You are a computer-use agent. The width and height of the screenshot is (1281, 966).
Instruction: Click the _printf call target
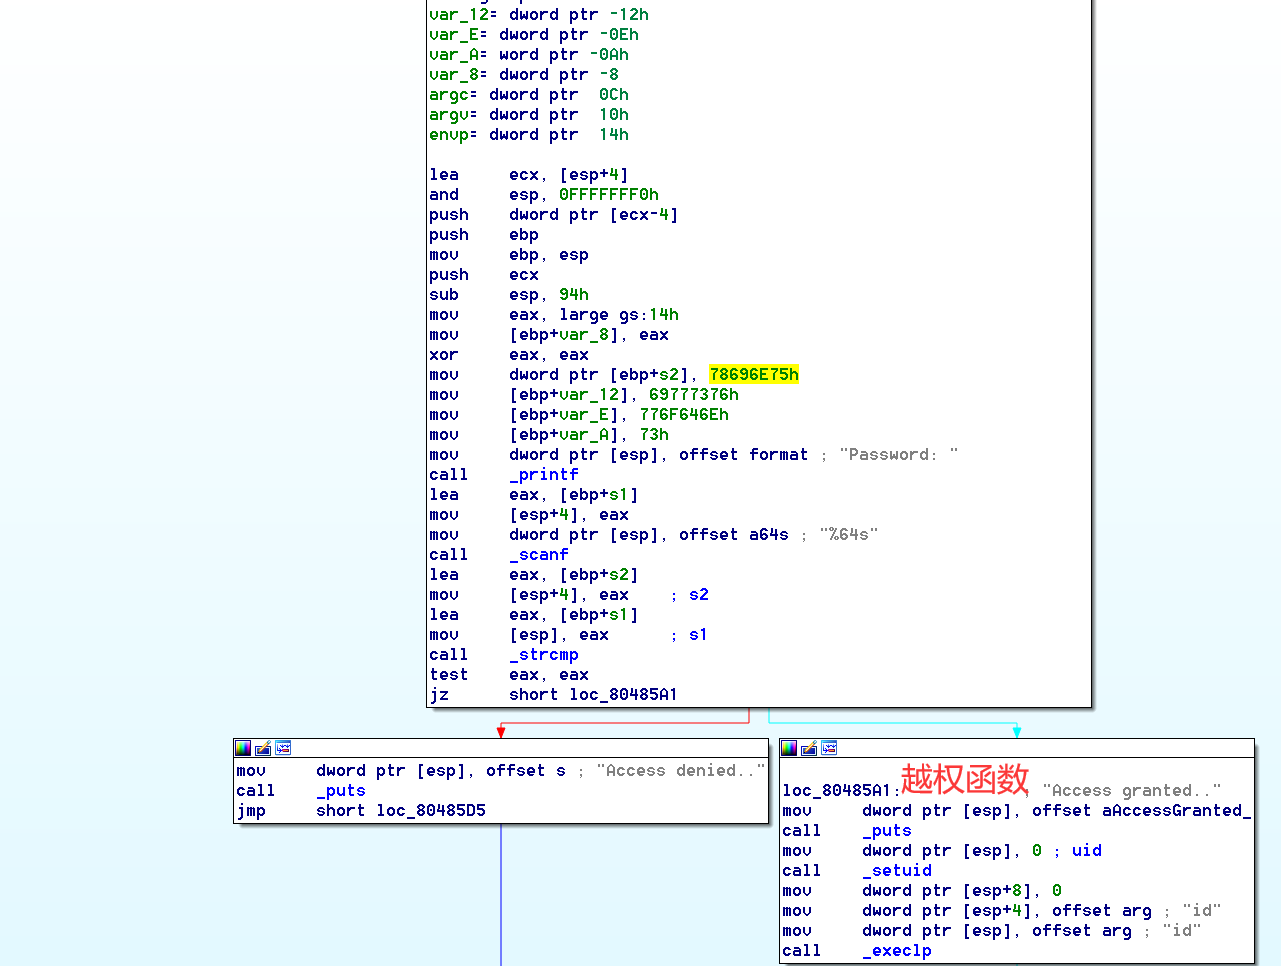(544, 475)
